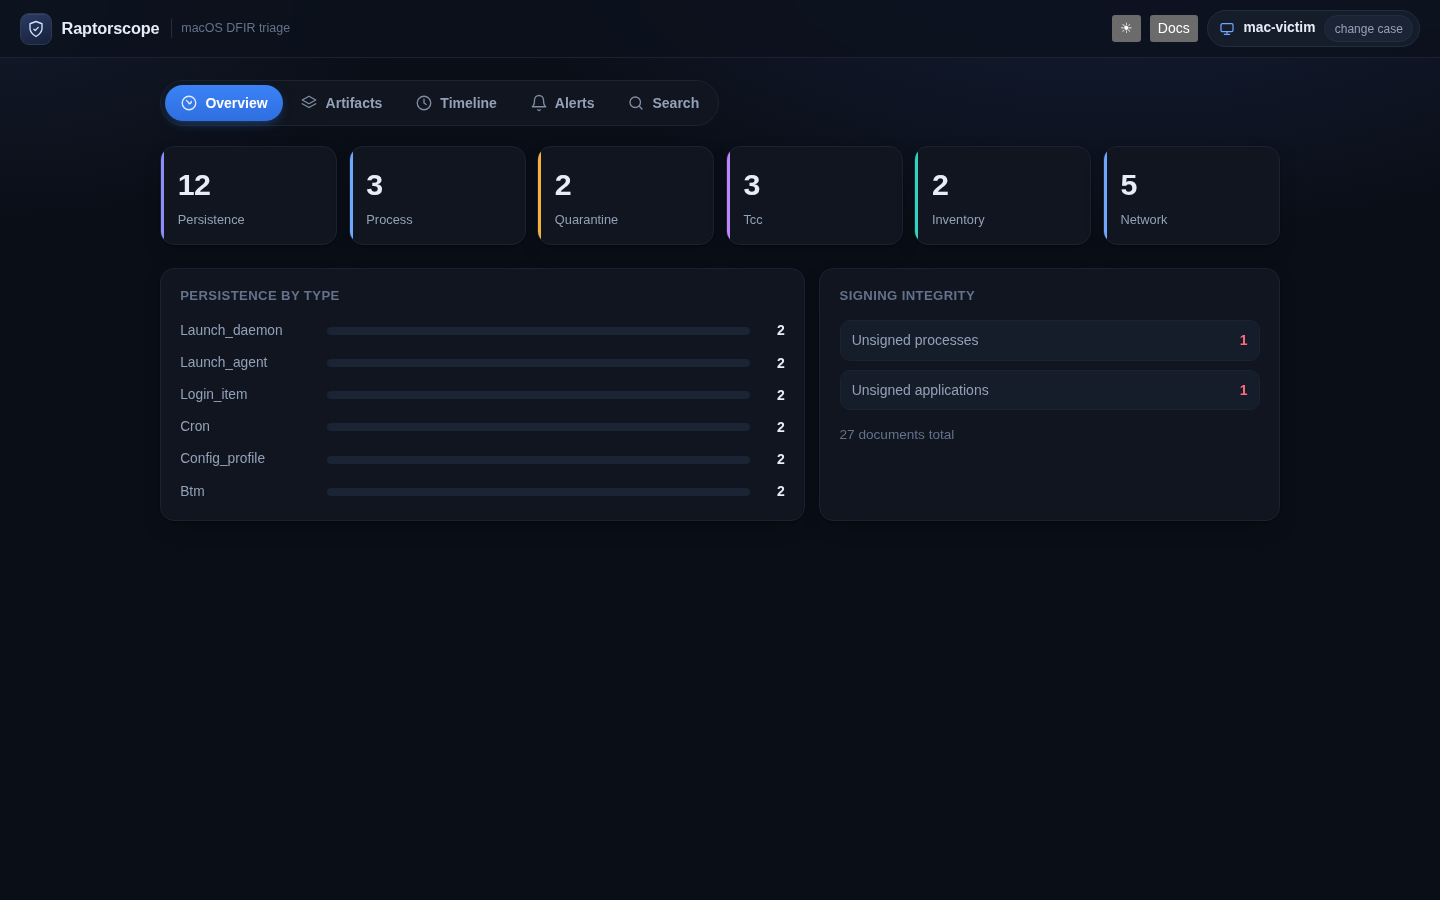Open the Network card showing 5
The height and width of the screenshot is (900, 1440).
1192,196
